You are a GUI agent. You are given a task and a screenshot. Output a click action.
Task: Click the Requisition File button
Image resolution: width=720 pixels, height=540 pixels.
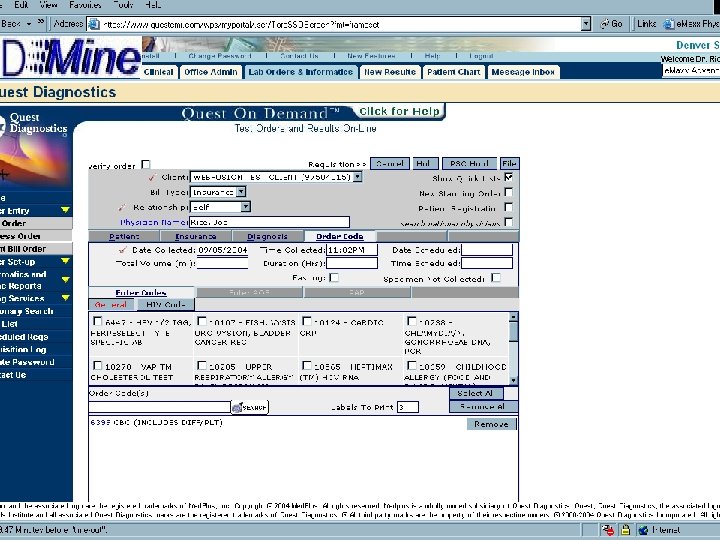(x=509, y=163)
